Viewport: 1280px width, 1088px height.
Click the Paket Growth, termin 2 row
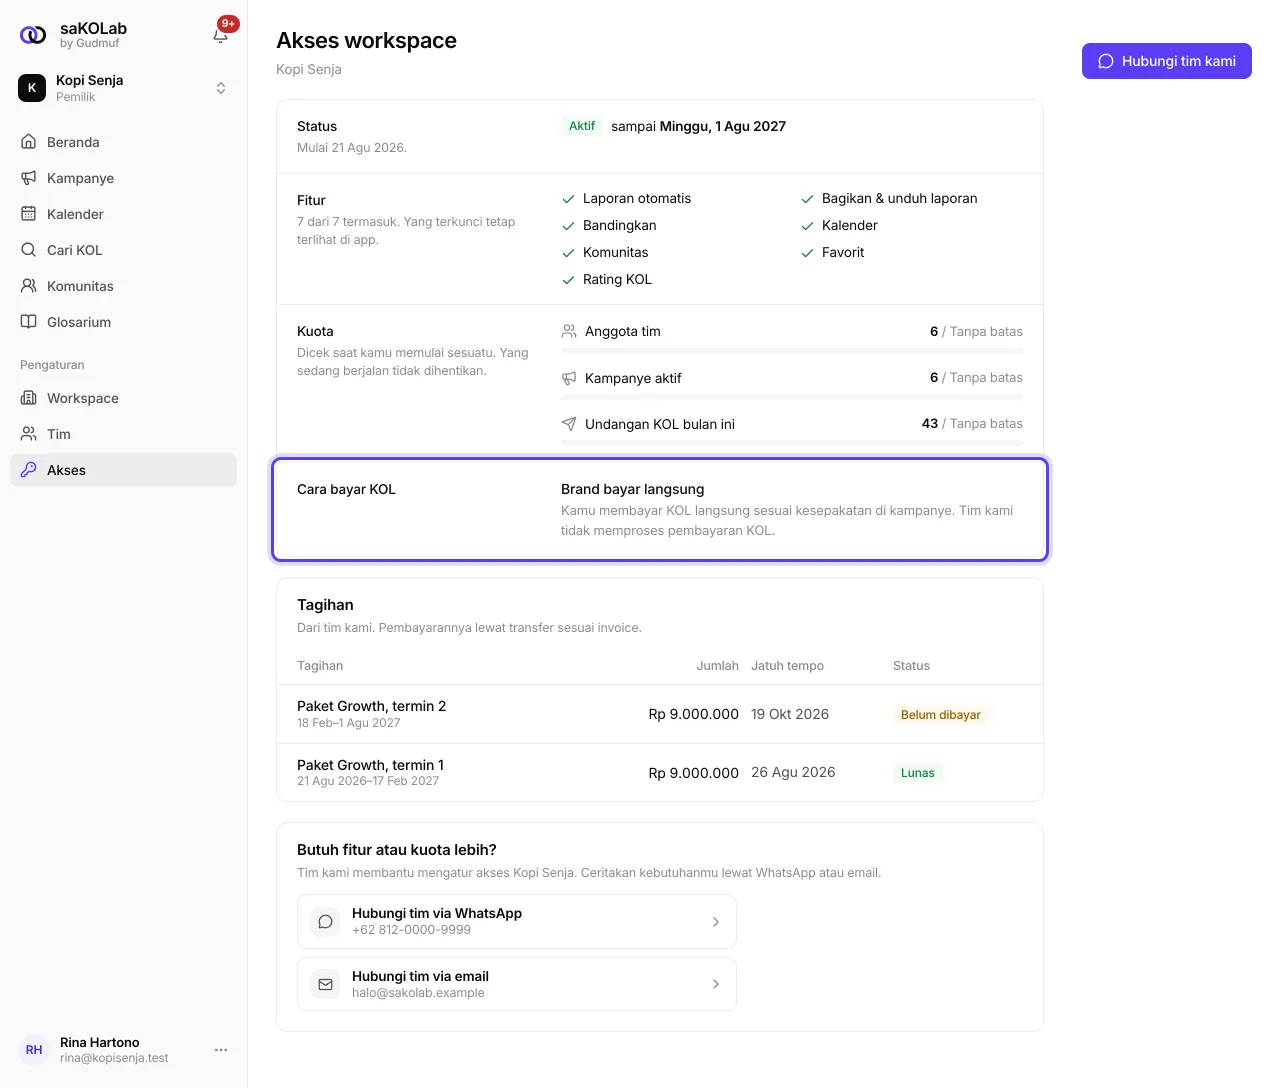pyautogui.click(x=660, y=714)
